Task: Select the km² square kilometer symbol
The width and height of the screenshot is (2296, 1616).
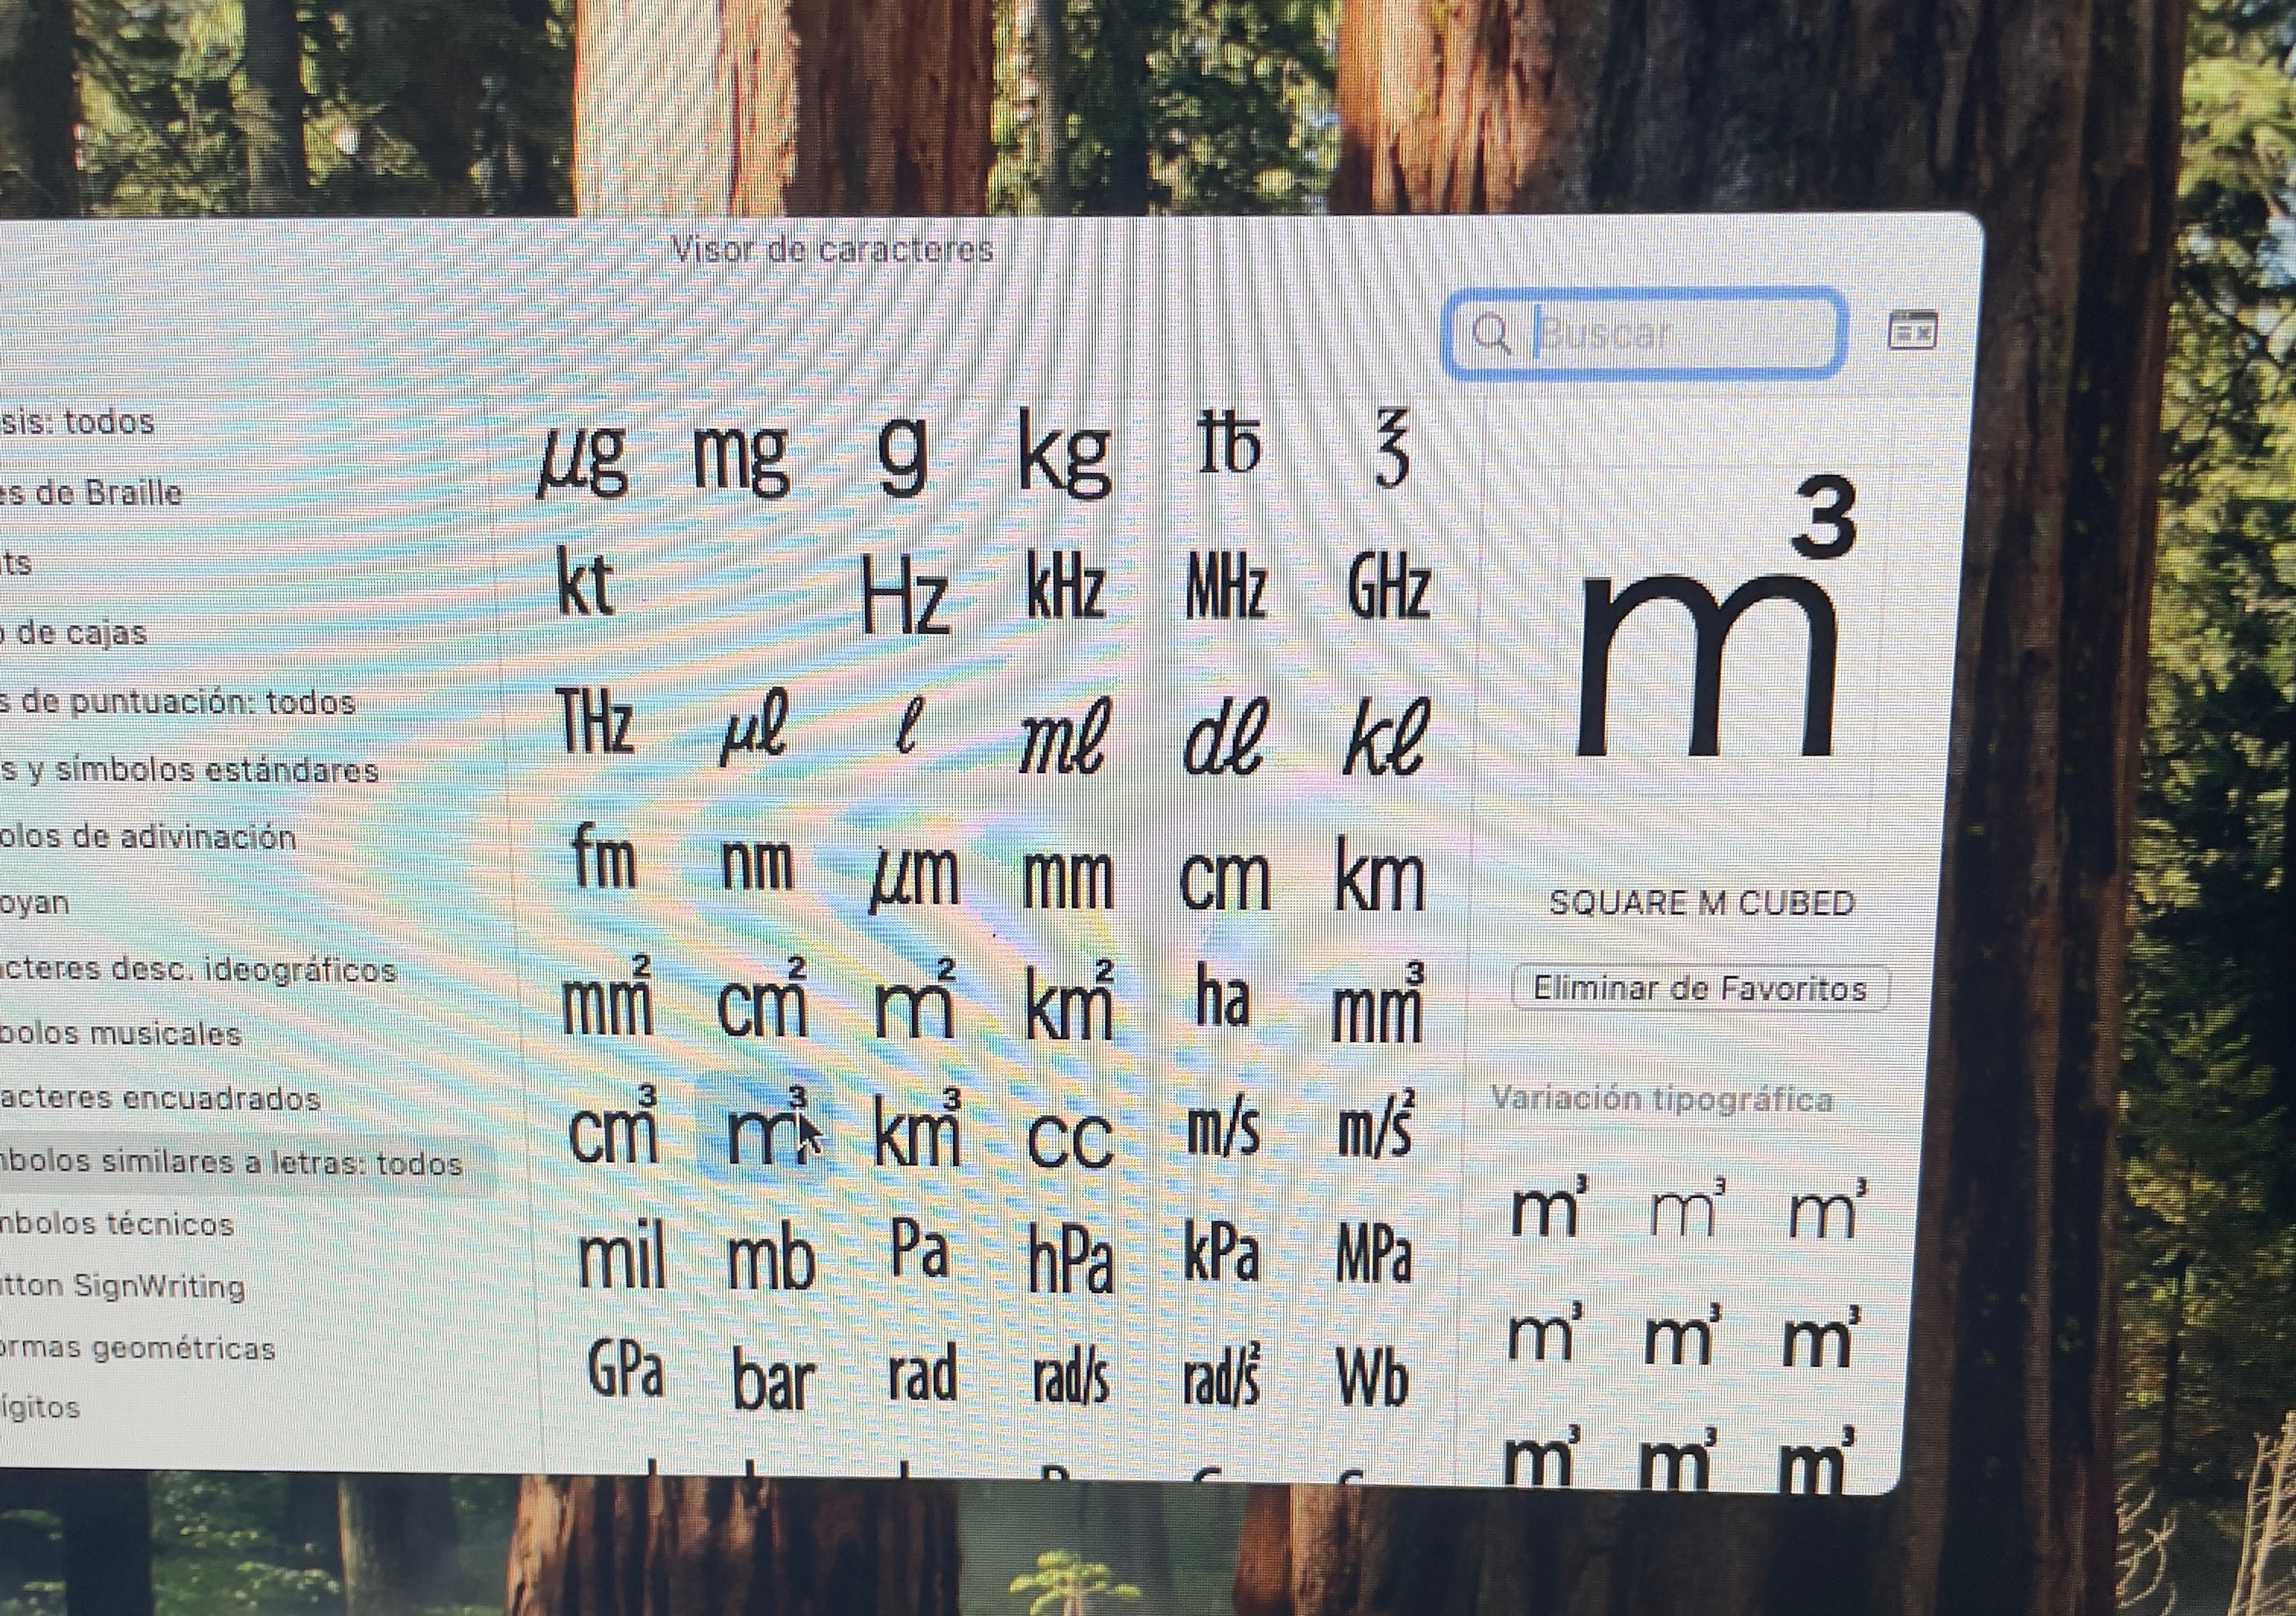Action: click(1069, 1003)
